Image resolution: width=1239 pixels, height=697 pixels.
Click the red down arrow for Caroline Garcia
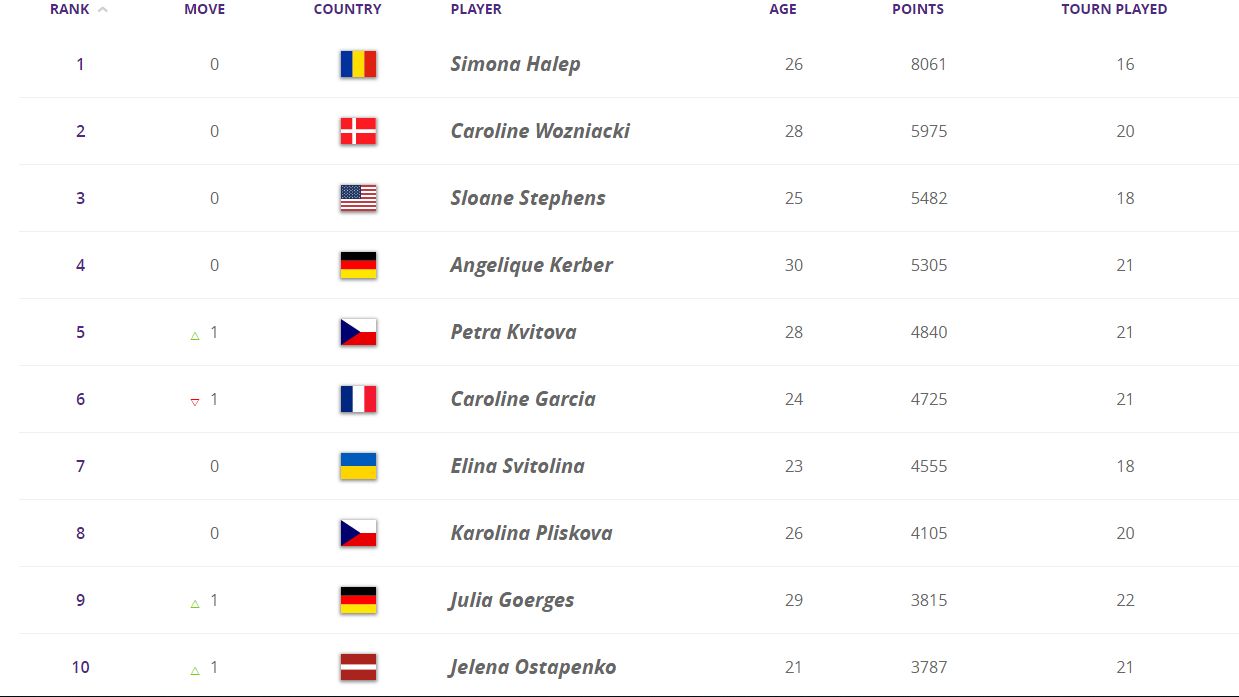point(195,402)
